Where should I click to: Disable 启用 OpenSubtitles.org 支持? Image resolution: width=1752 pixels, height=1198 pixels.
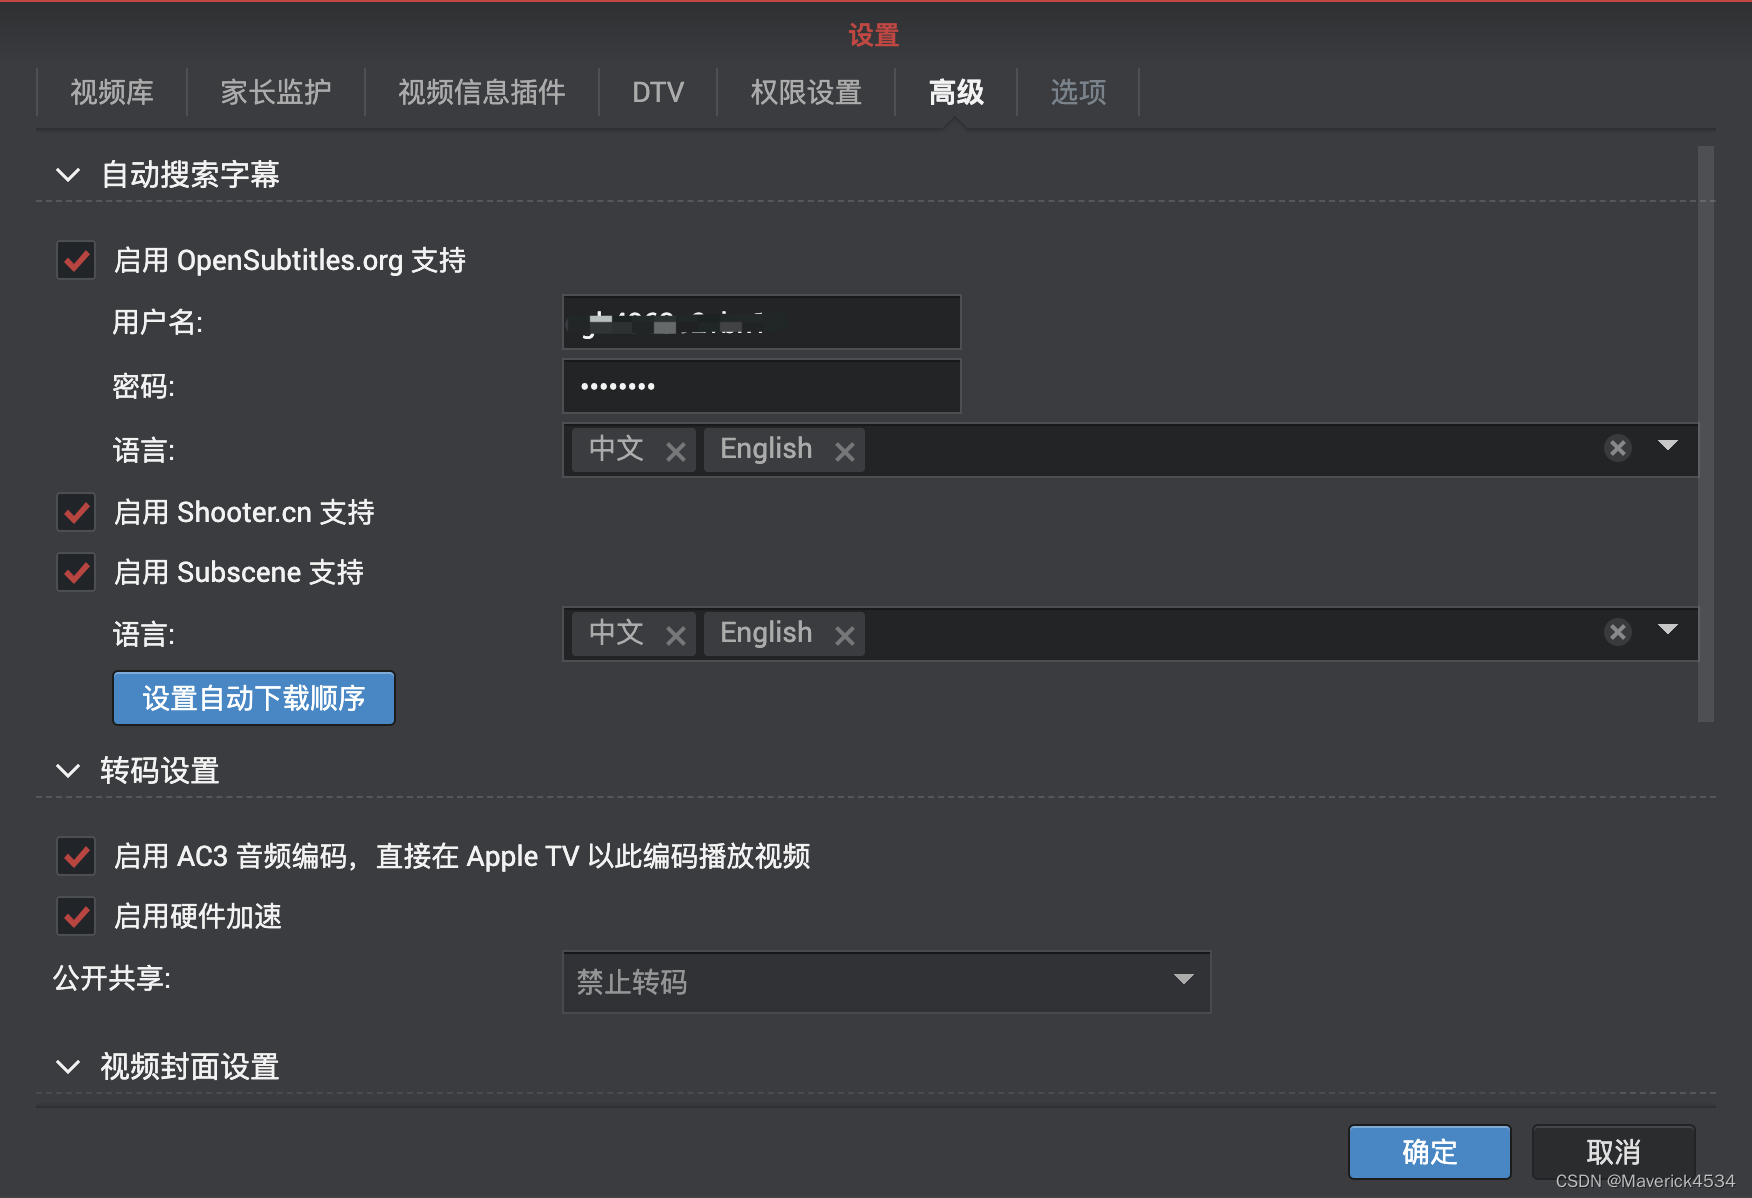pos(76,260)
